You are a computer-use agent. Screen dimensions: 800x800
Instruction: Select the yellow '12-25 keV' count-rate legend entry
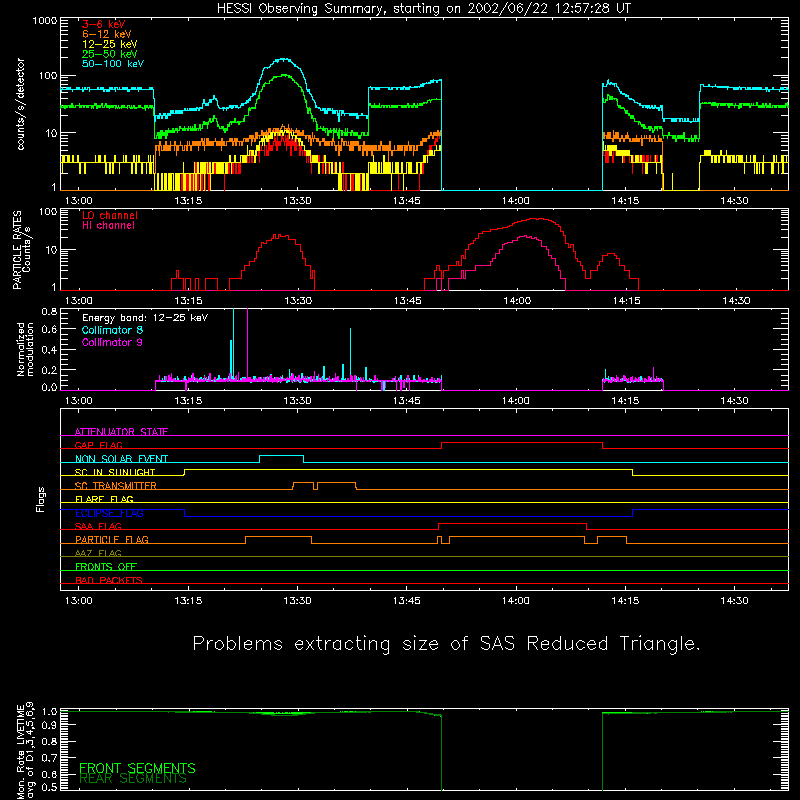(110, 44)
